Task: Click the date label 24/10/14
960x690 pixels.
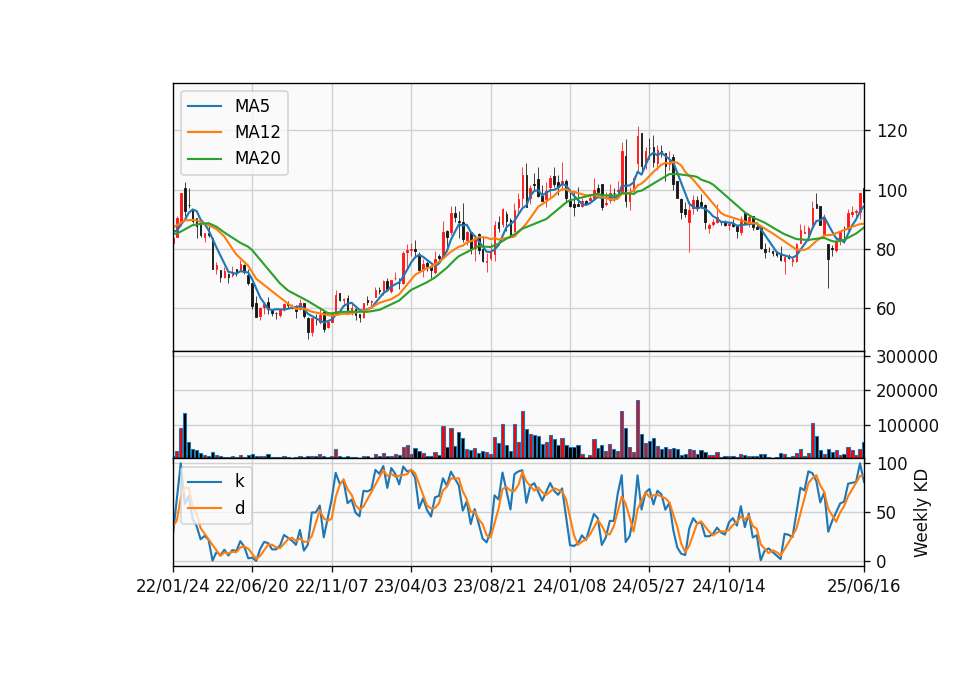Action: click(729, 587)
